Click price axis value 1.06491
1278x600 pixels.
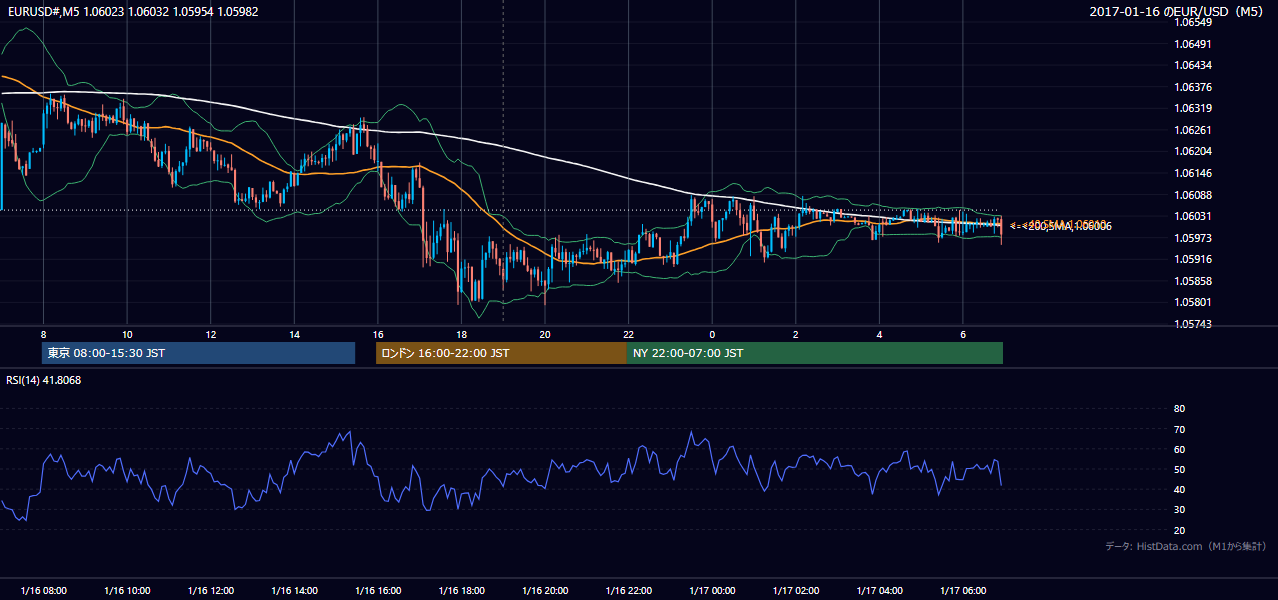coord(1192,44)
